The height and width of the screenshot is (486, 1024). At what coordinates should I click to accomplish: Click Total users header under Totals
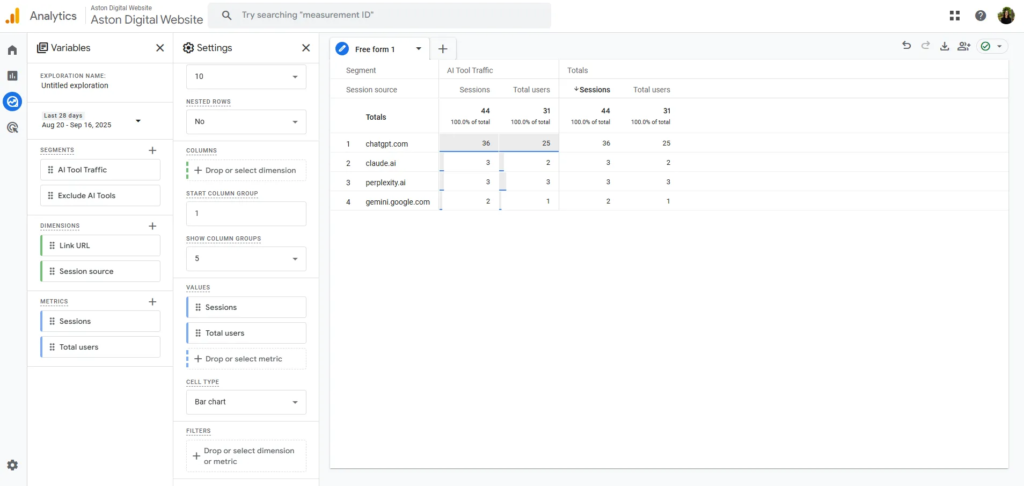coord(651,89)
